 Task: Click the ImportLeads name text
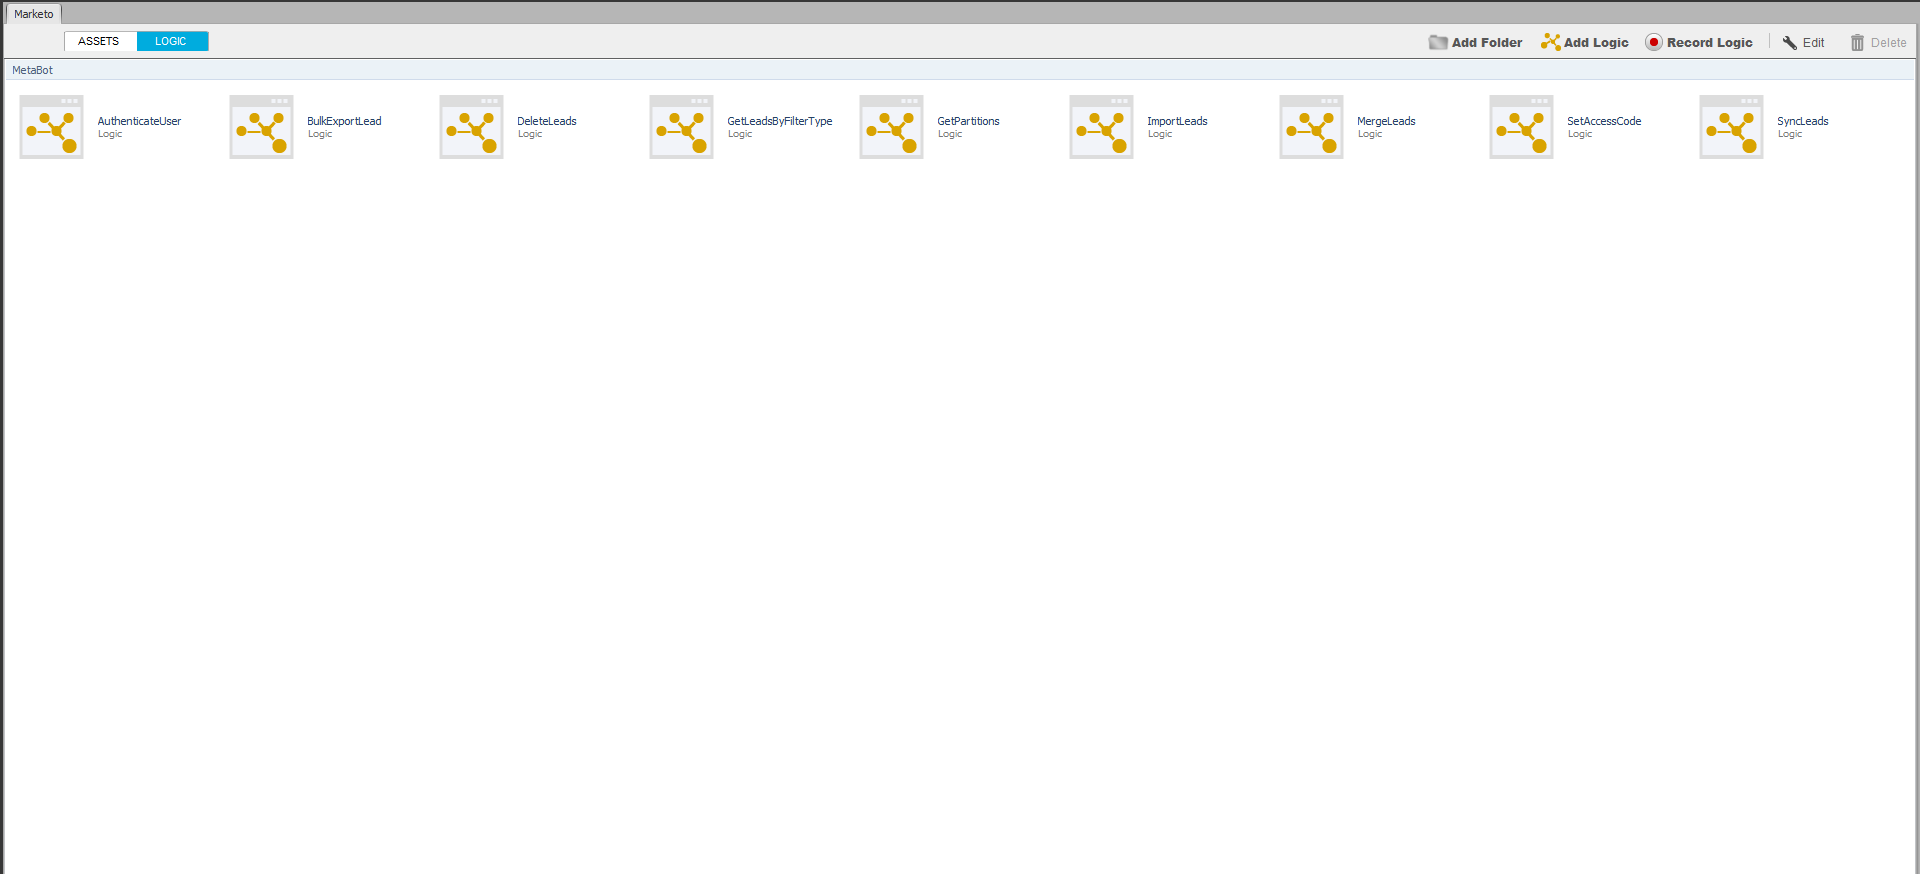tap(1177, 121)
